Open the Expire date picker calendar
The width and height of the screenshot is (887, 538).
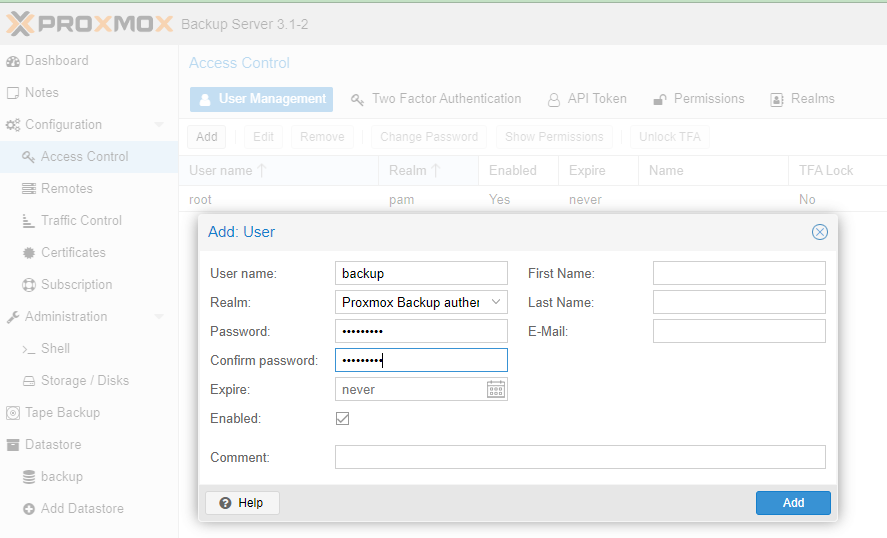pyautogui.click(x=496, y=389)
